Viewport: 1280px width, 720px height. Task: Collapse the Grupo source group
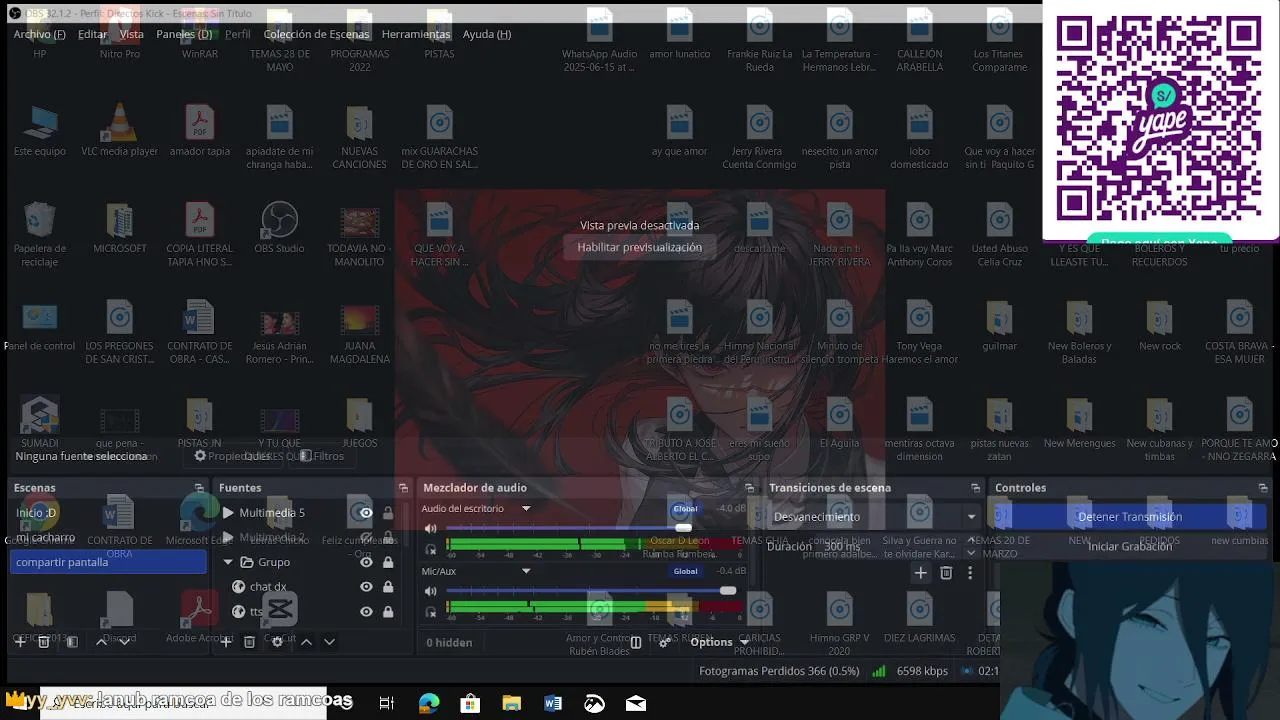click(x=228, y=562)
